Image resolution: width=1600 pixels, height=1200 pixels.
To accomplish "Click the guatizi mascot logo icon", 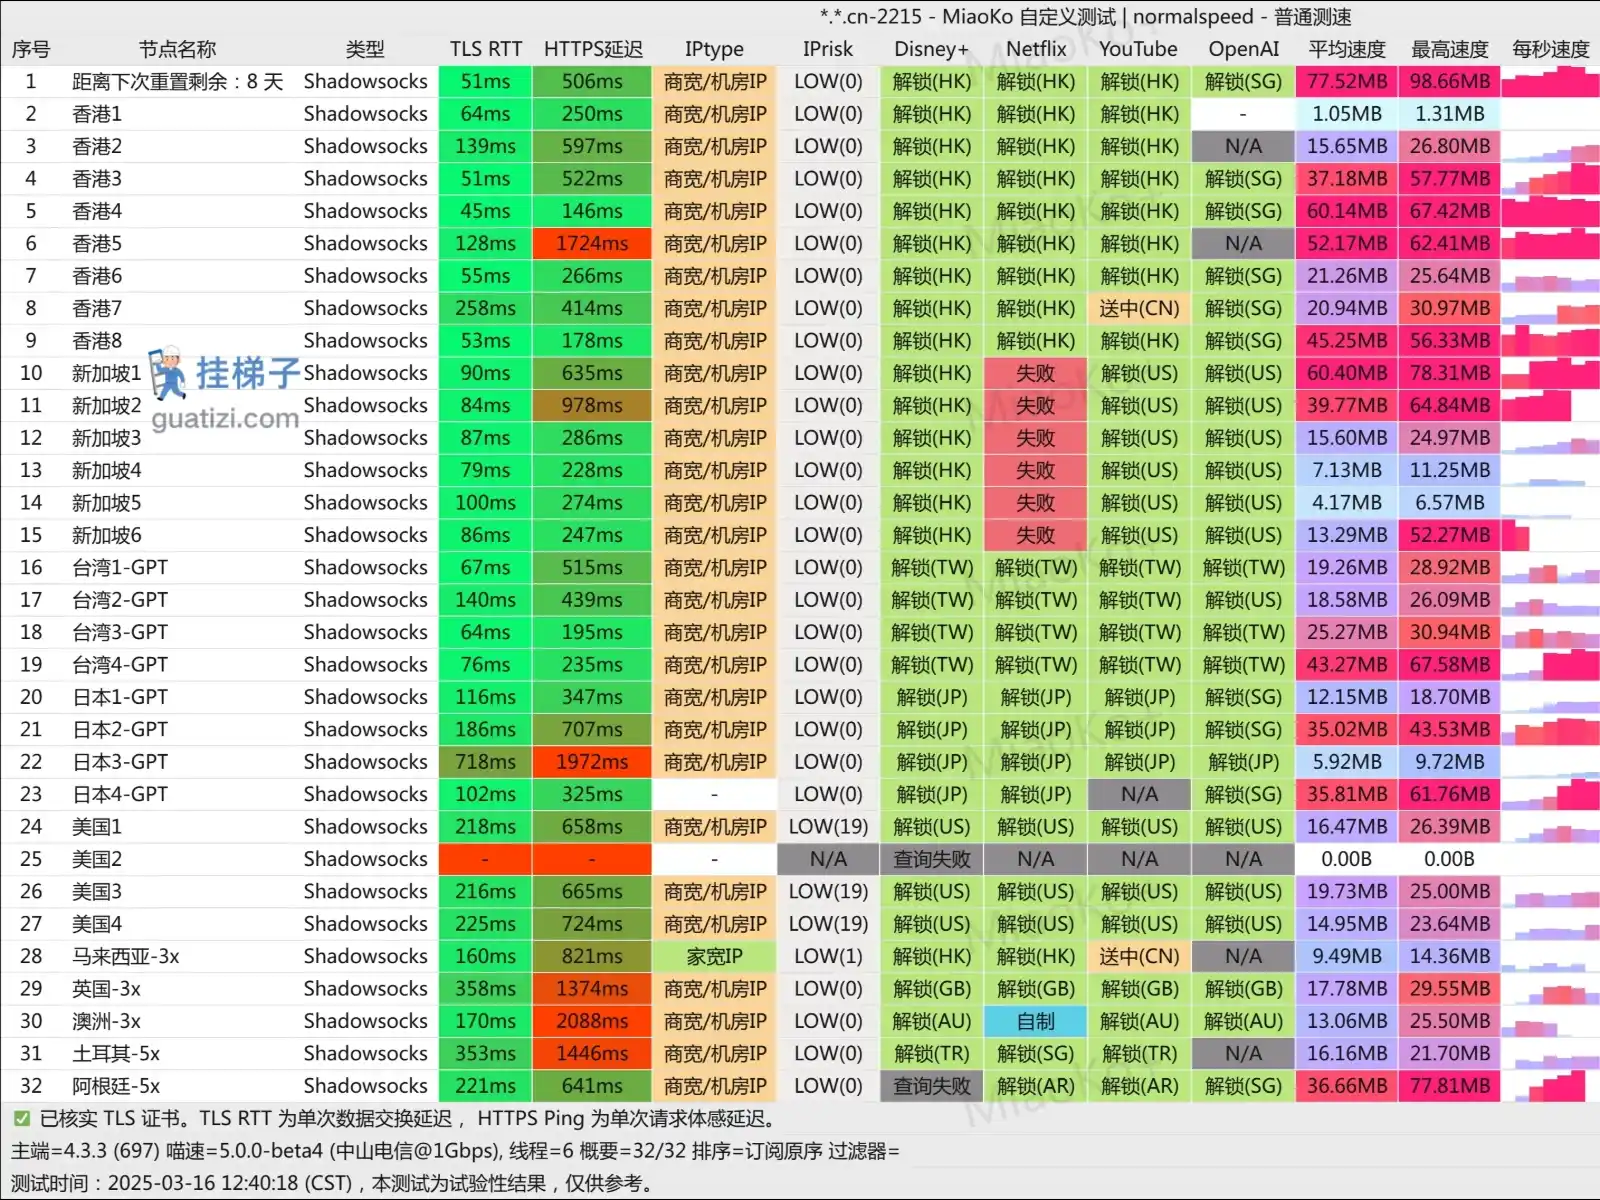I will pos(168,373).
